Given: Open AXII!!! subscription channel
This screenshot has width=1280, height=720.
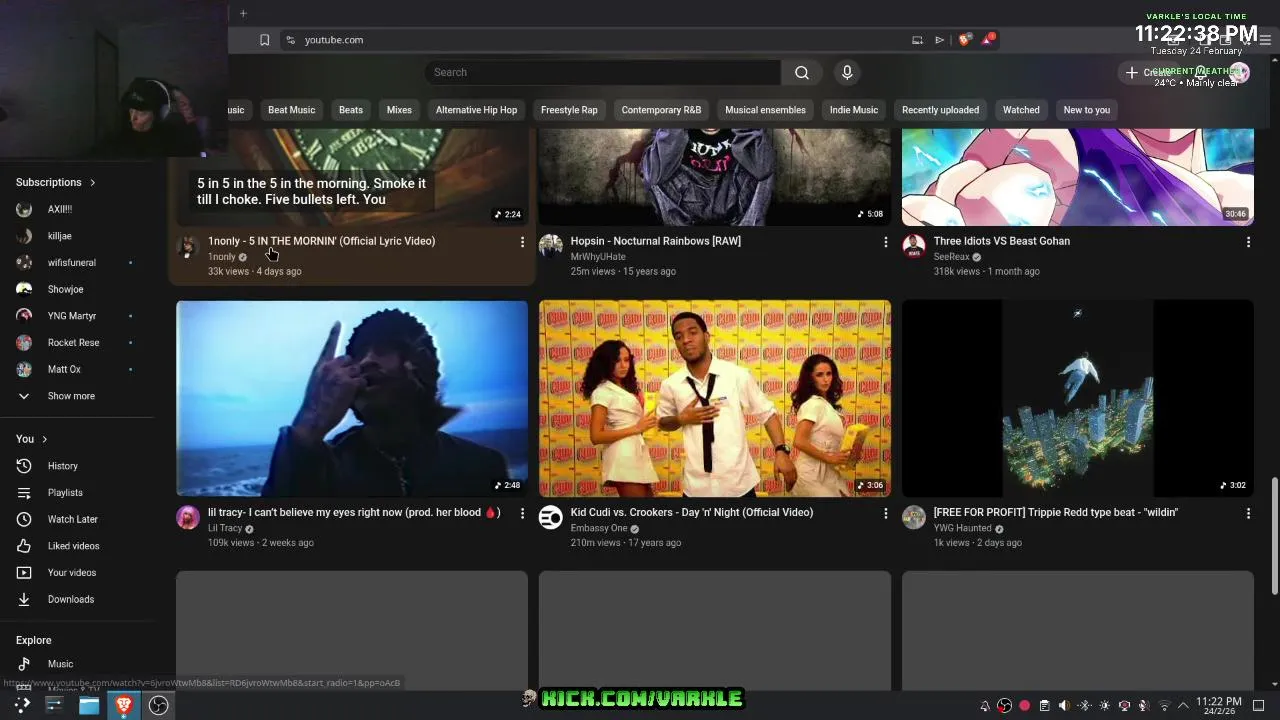Looking at the screenshot, I should 76,209.
